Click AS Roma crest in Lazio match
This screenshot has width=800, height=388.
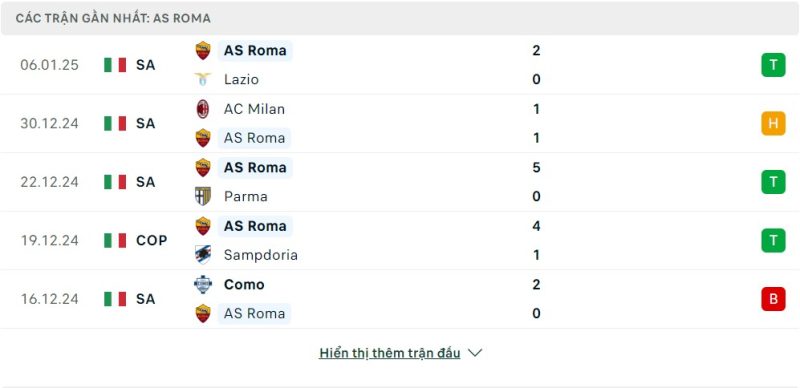[203, 51]
